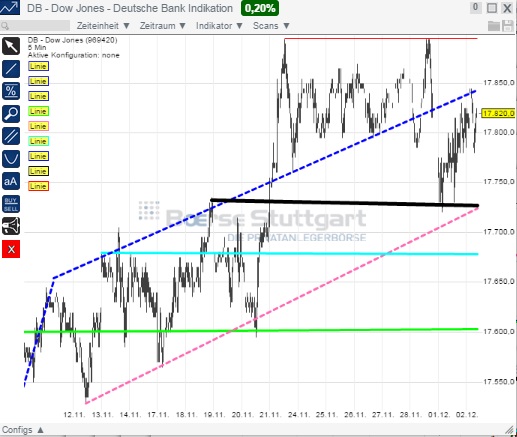Pick the curve arc drawing tool
Screen dimensions: 517x437
[x=11, y=159]
